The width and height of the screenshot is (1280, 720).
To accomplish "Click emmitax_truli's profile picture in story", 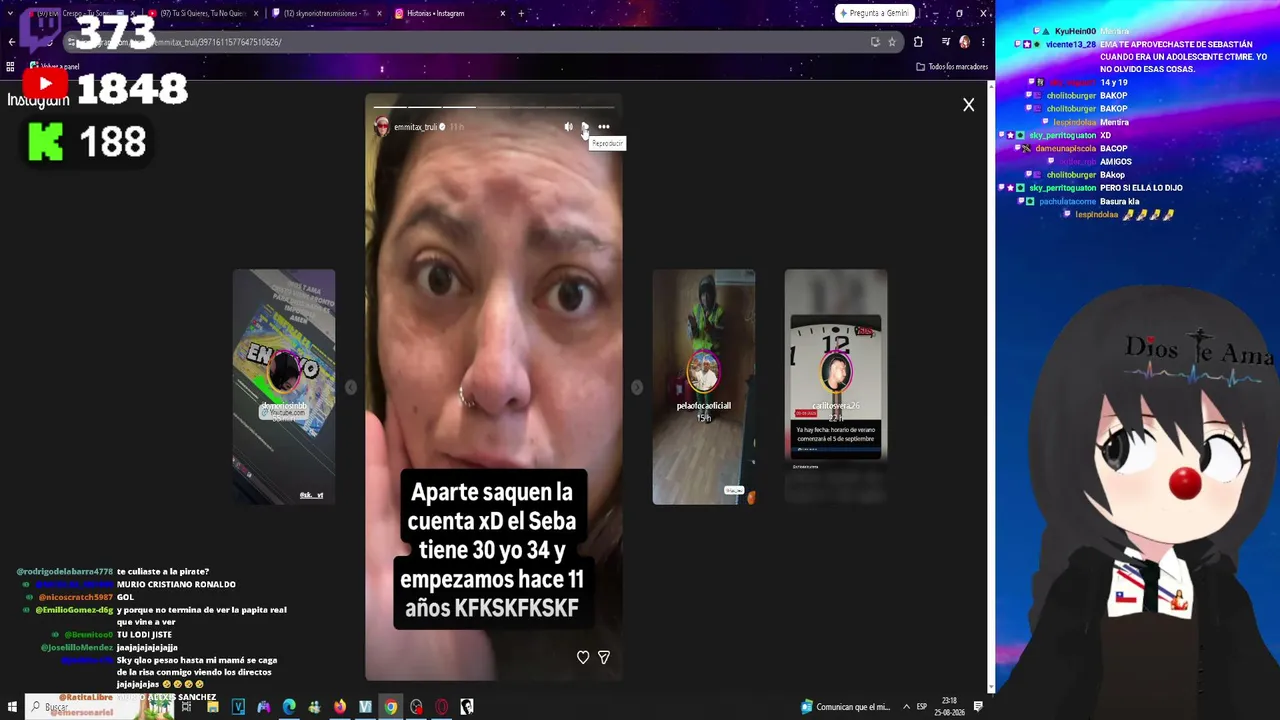I will [x=382, y=126].
